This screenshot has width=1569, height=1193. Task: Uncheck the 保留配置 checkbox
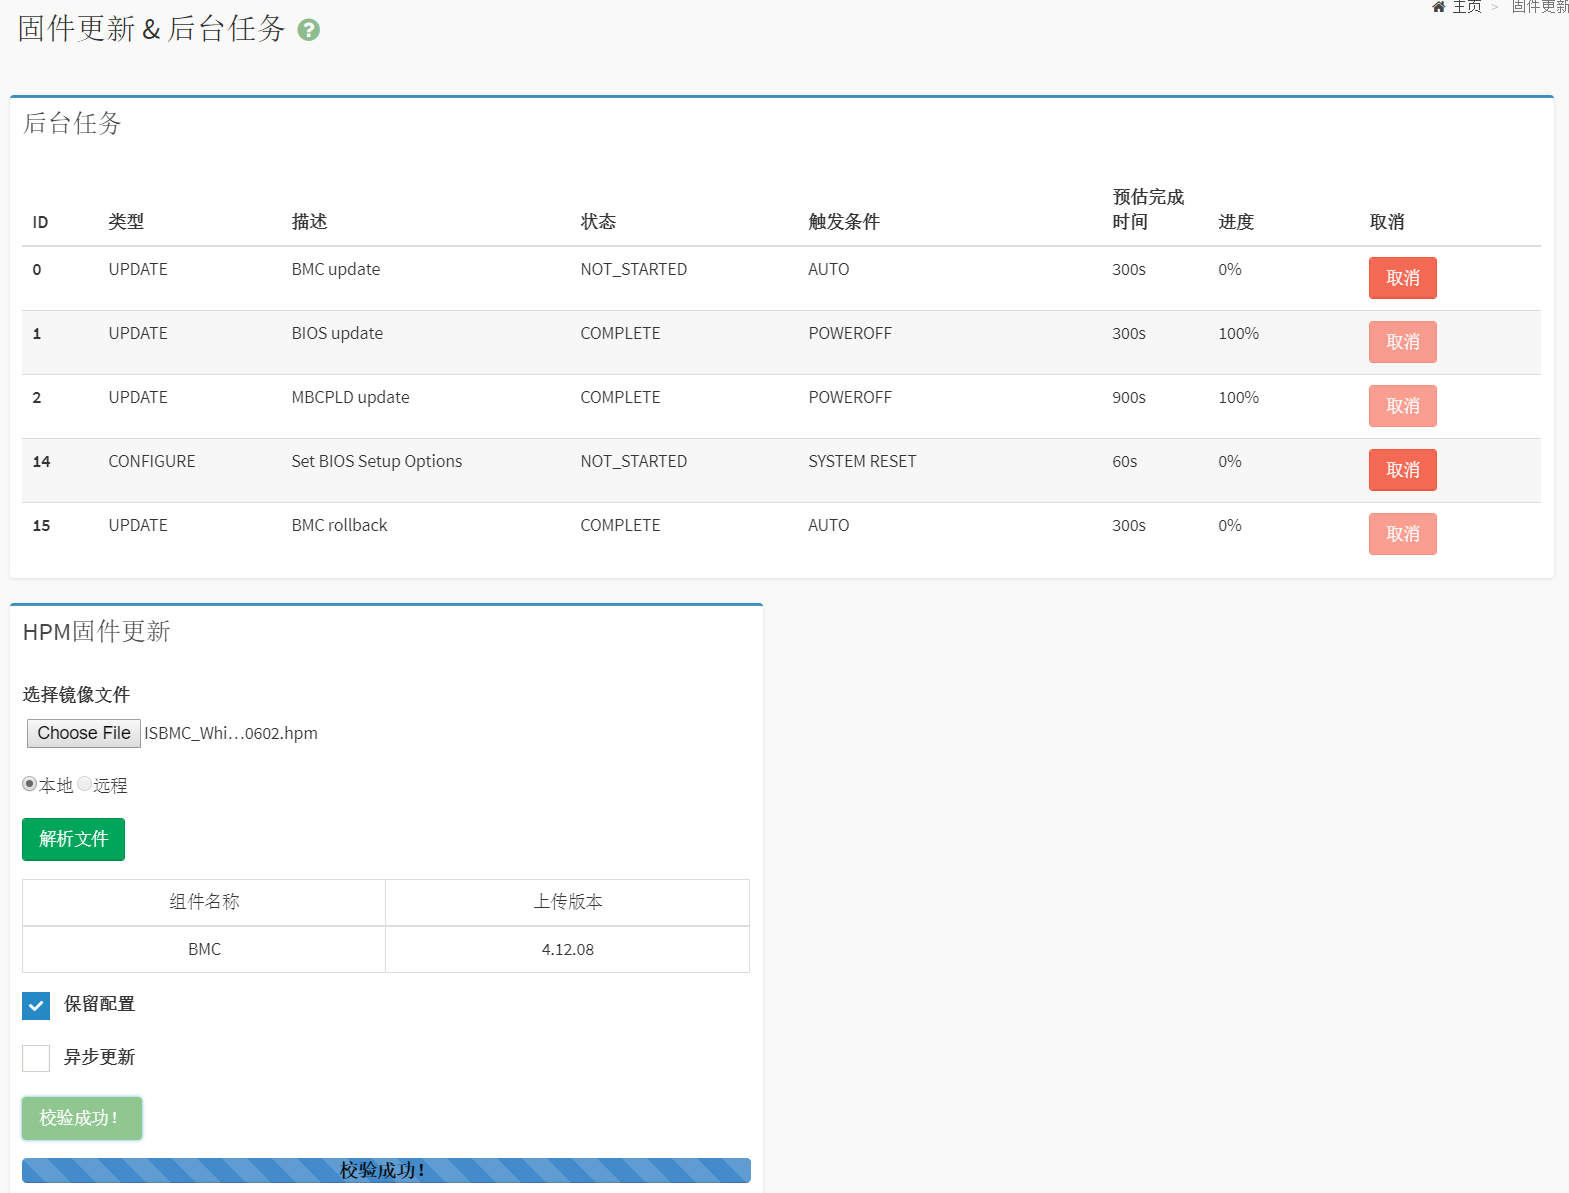click(x=36, y=1006)
